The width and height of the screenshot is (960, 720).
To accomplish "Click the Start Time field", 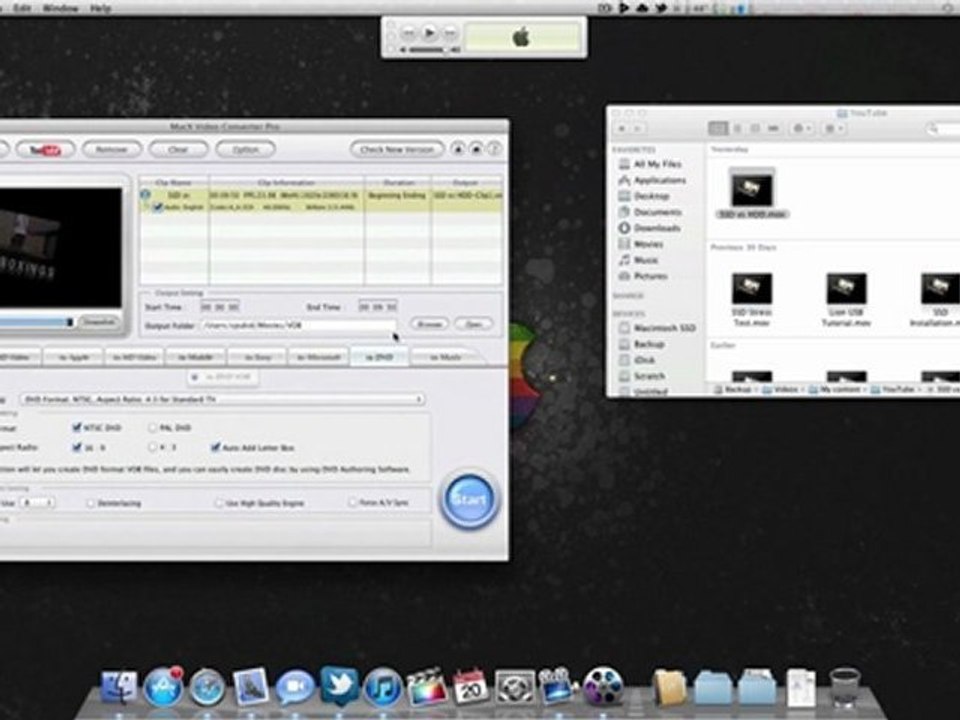I will tap(220, 307).
